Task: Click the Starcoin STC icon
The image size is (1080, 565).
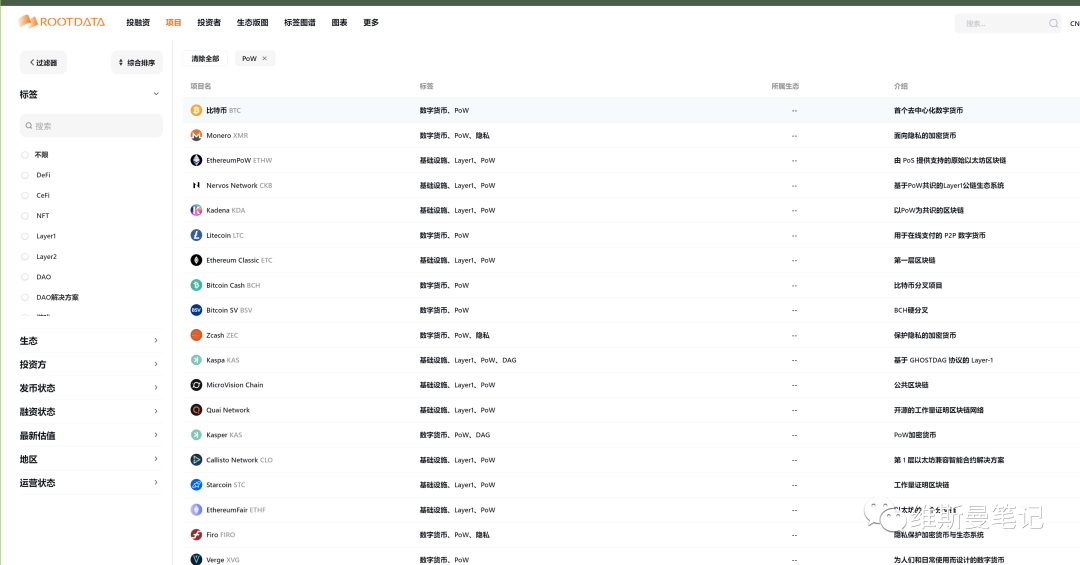Action: [x=196, y=485]
